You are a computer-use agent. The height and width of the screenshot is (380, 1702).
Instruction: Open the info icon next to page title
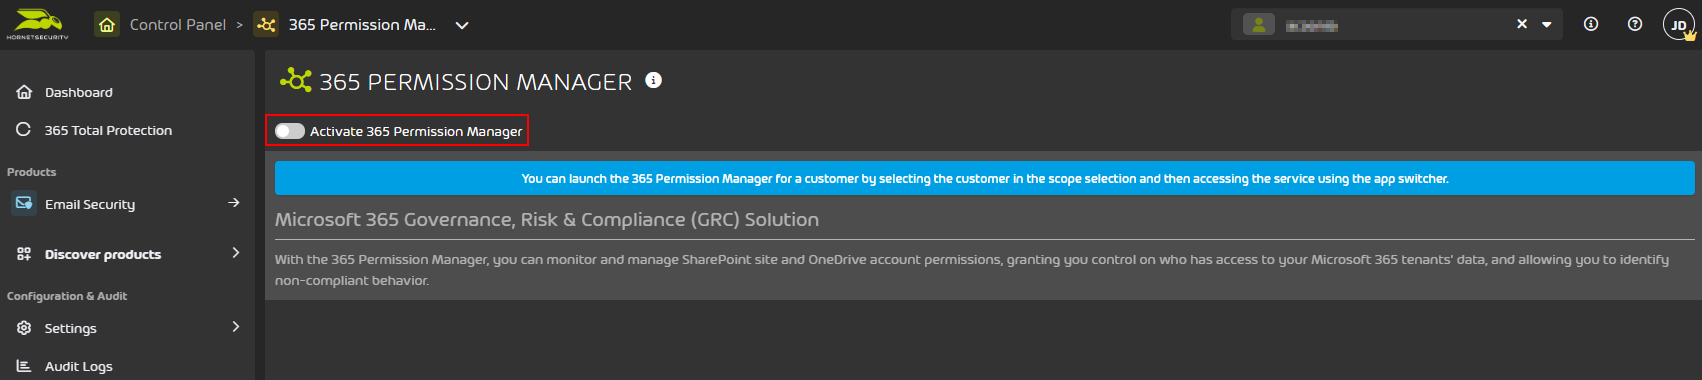tap(653, 80)
